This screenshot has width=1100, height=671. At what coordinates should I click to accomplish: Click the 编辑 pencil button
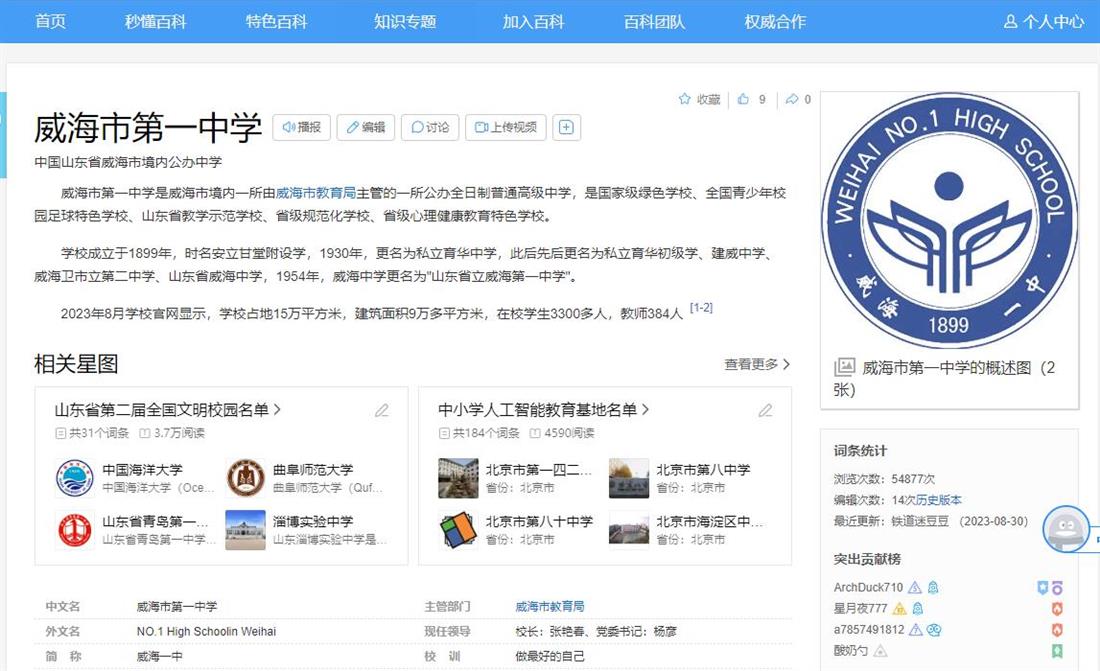click(x=366, y=127)
